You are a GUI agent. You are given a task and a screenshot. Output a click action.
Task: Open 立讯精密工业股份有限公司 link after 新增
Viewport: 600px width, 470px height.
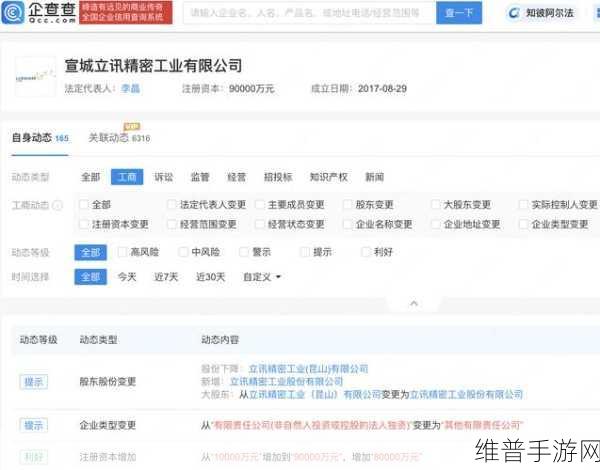point(286,382)
